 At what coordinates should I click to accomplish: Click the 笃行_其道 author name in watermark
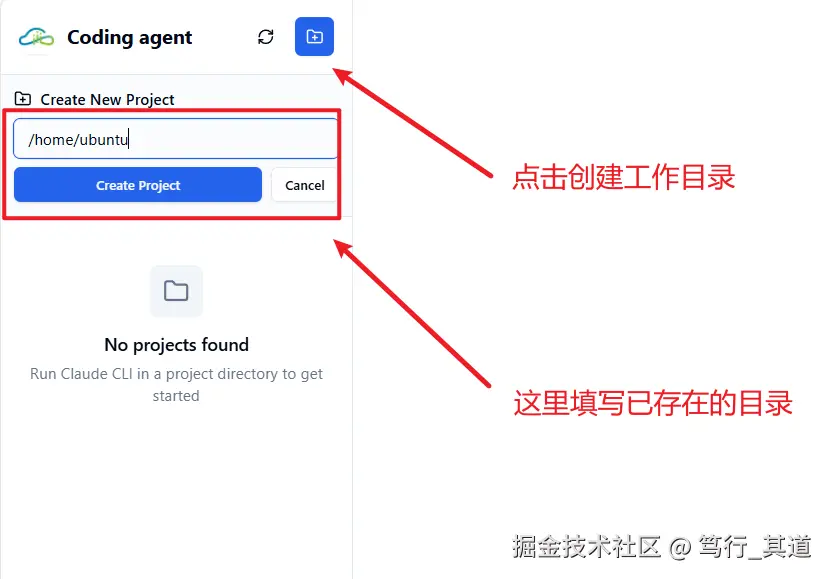coord(755,546)
